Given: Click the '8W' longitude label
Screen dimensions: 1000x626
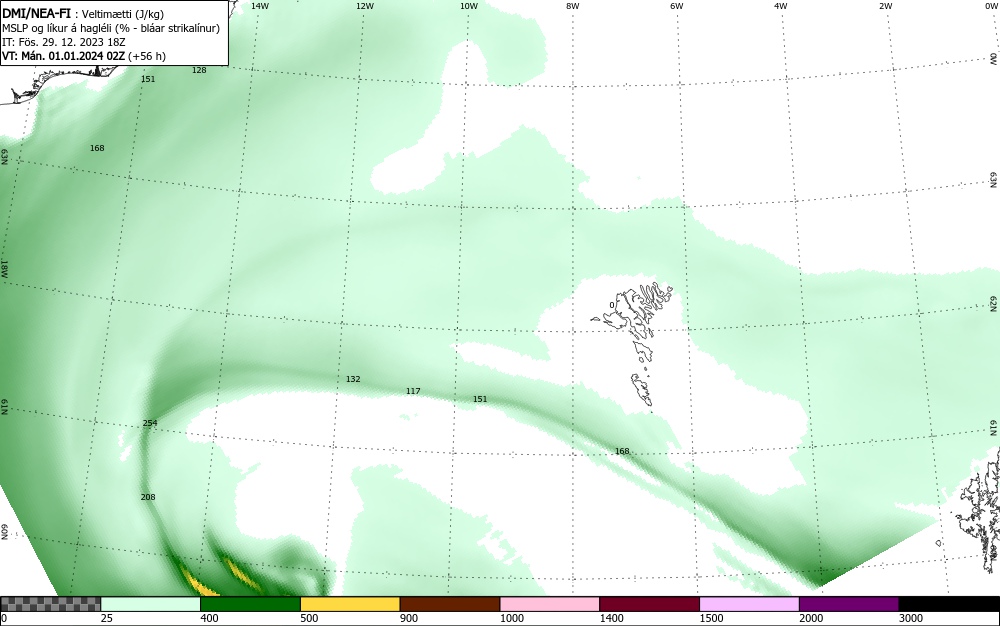Looking at the screenshot, I should tap(573, 6).
